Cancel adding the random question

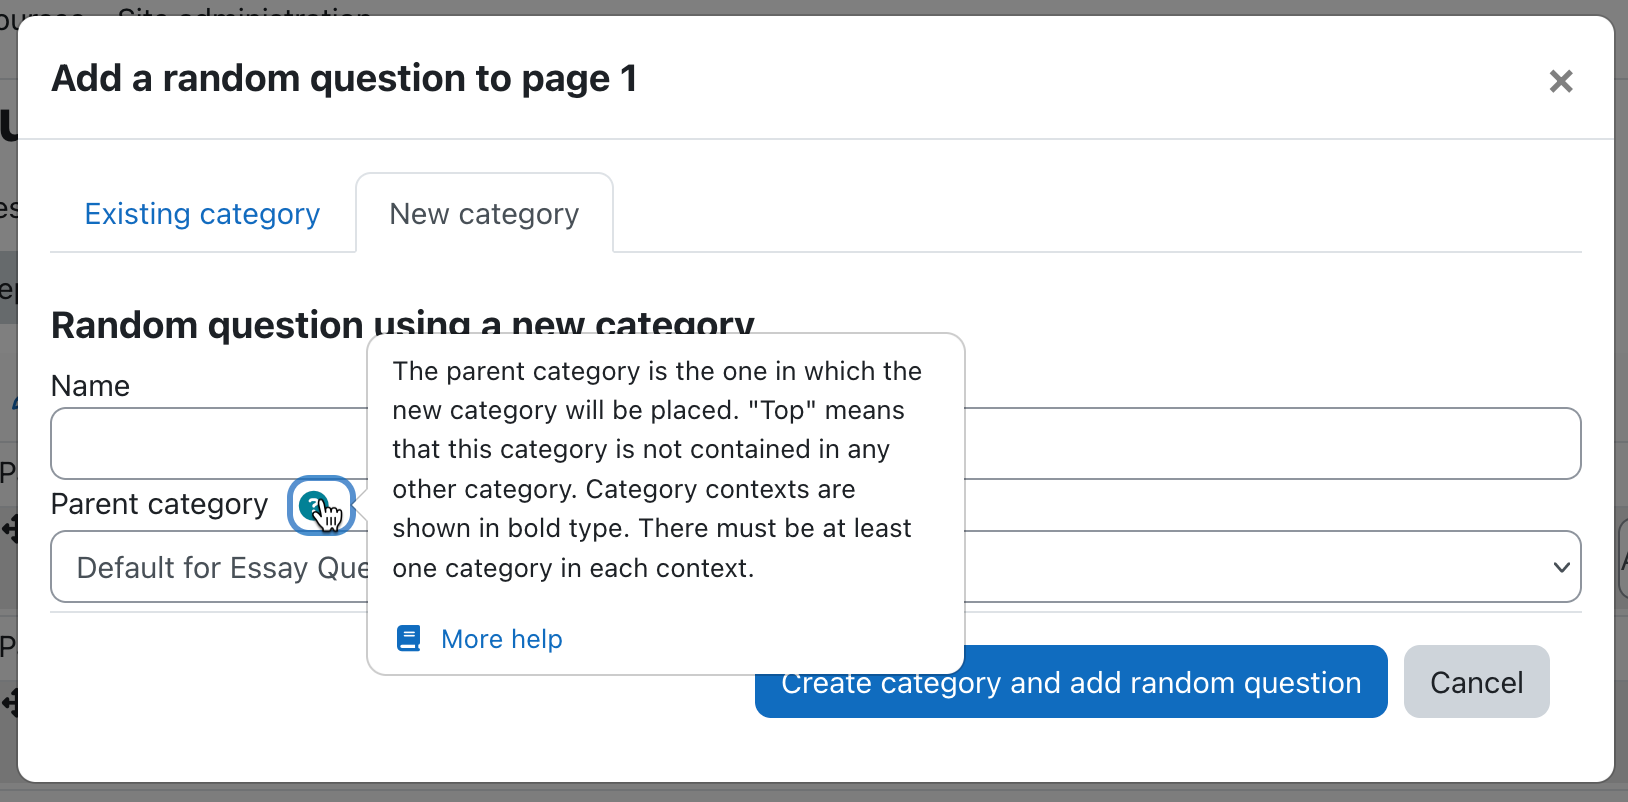[1476, 682]
